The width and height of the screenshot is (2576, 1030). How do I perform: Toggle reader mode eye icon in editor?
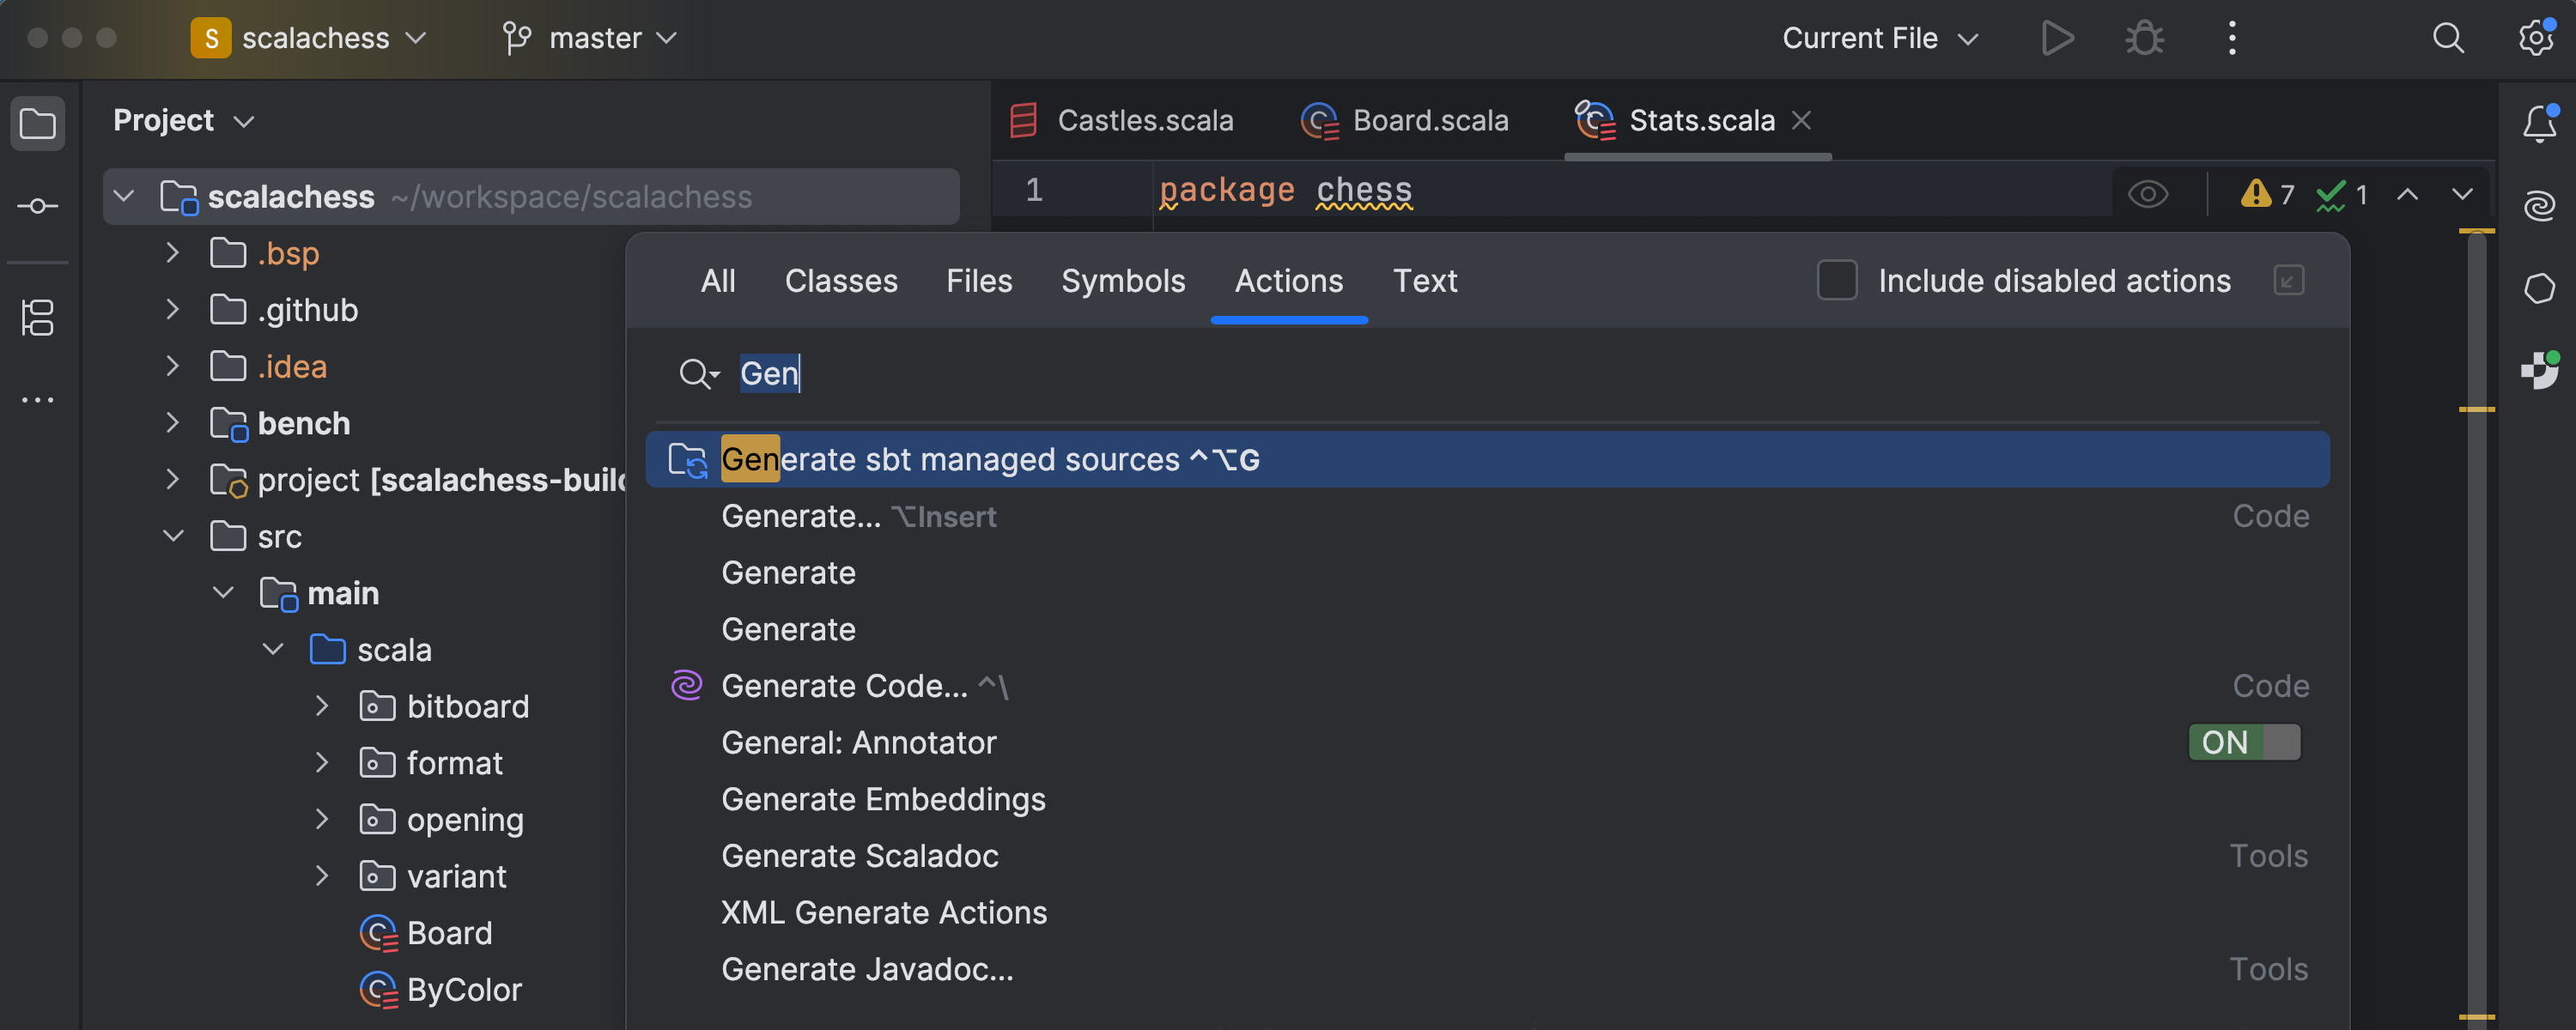(x=2148, y=193)
